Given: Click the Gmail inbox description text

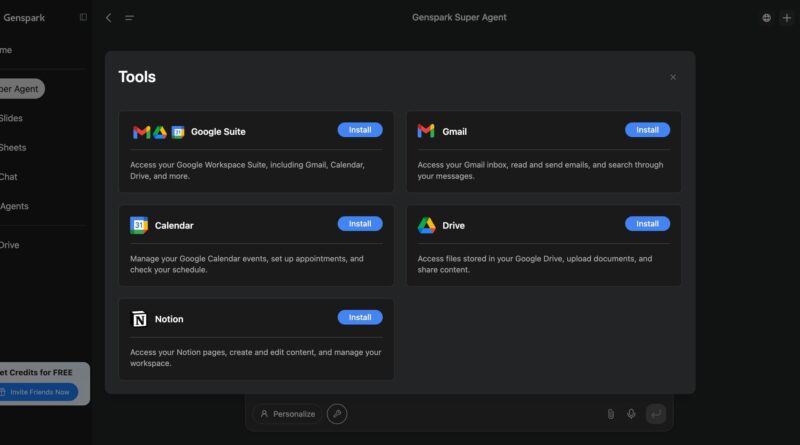Looking at the screenshot, I should pyautogui.click(x=540, y=170).
